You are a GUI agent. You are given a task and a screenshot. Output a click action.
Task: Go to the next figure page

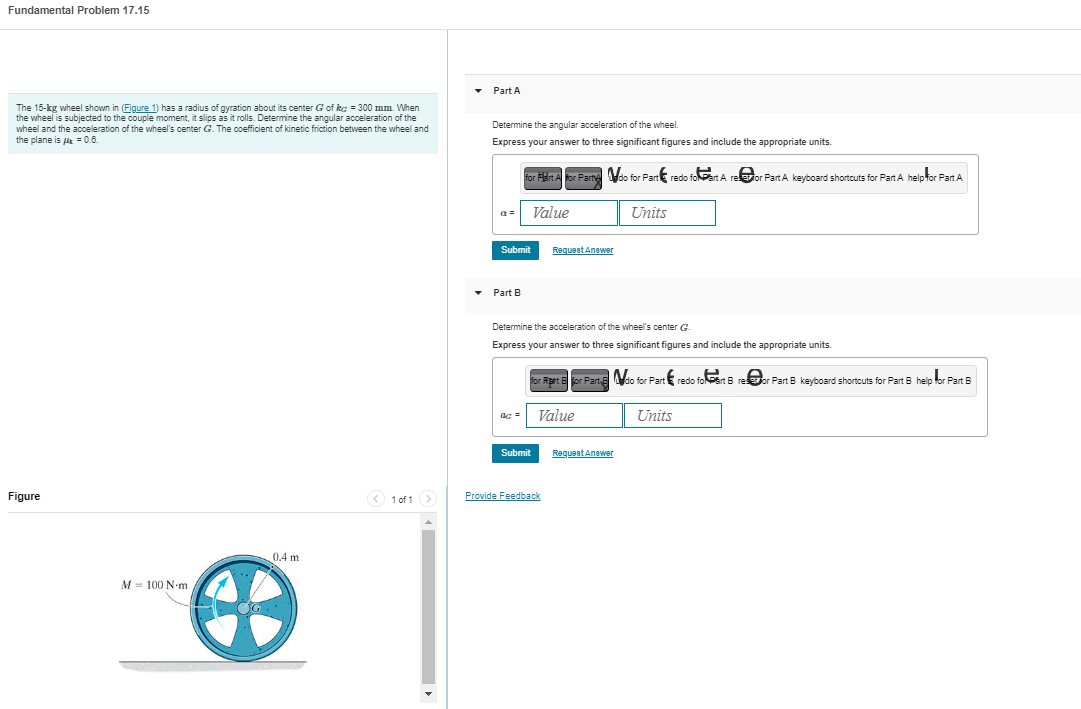point(428,498)
